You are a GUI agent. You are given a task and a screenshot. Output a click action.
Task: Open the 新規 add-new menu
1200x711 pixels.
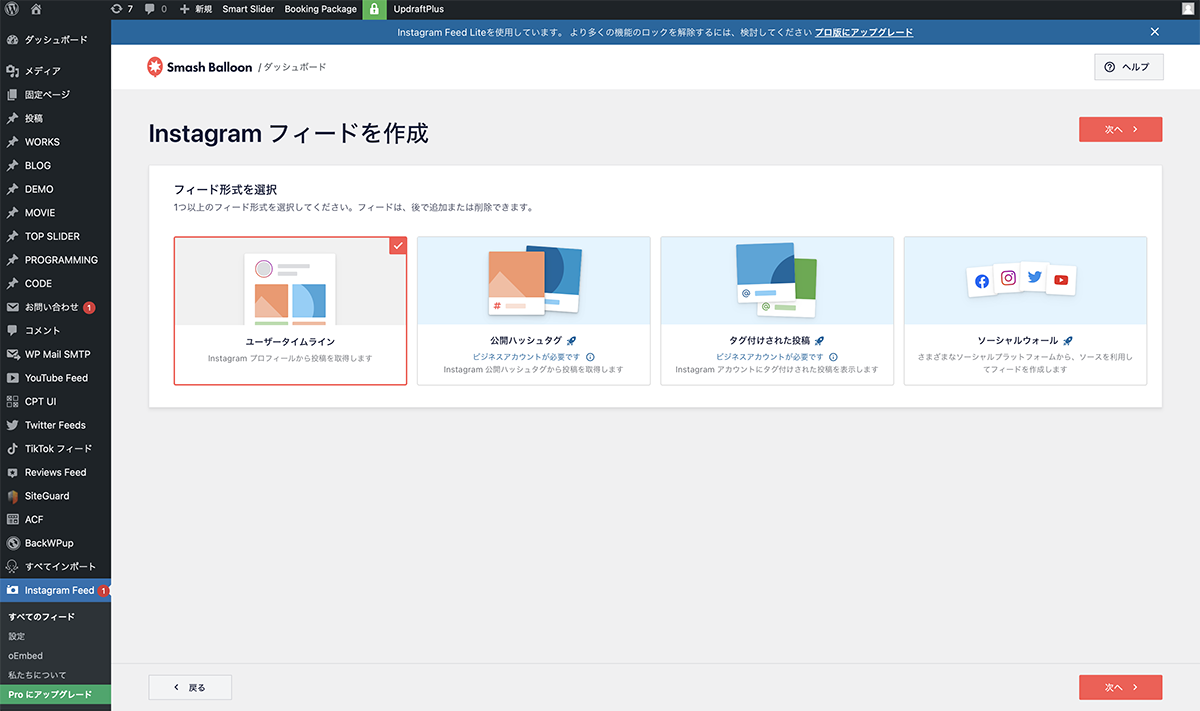[195, 9]
